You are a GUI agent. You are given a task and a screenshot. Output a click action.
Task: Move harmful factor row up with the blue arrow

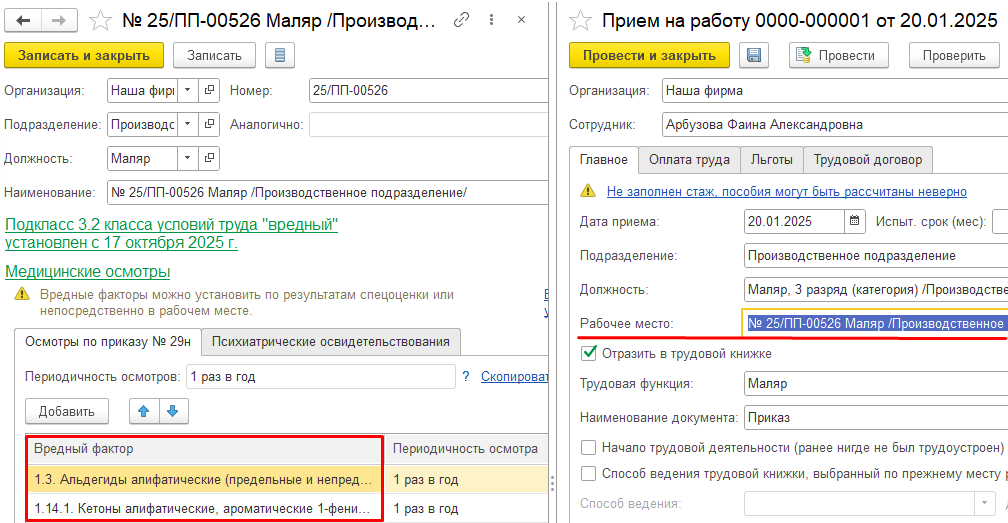pyautogui.click(x=144, y=411)
